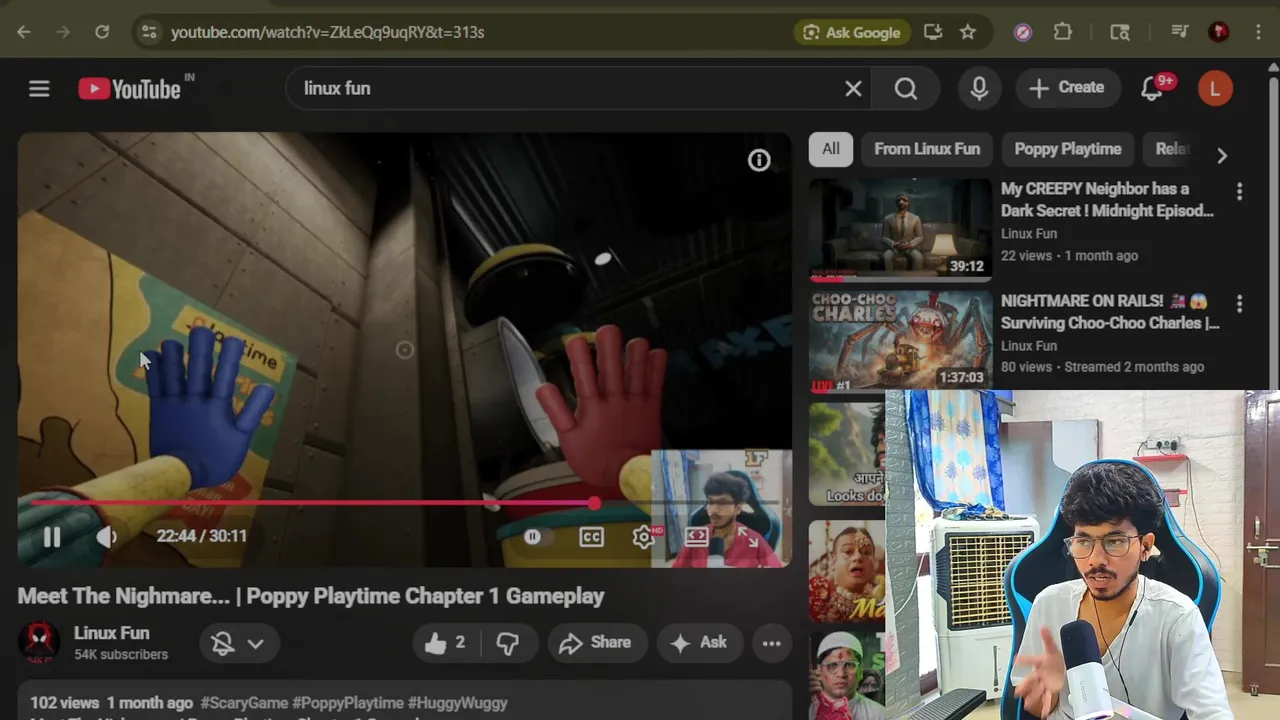Open the player settings gear
Viewport: 1280px width, 720px height.
[x=644, y=537]
